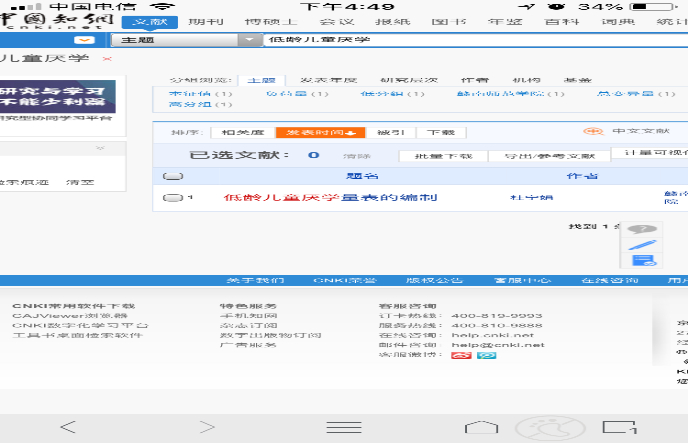Click the floating feedback edit icon
The height and width of the screenshot is (443, 688).
(642, 260)
